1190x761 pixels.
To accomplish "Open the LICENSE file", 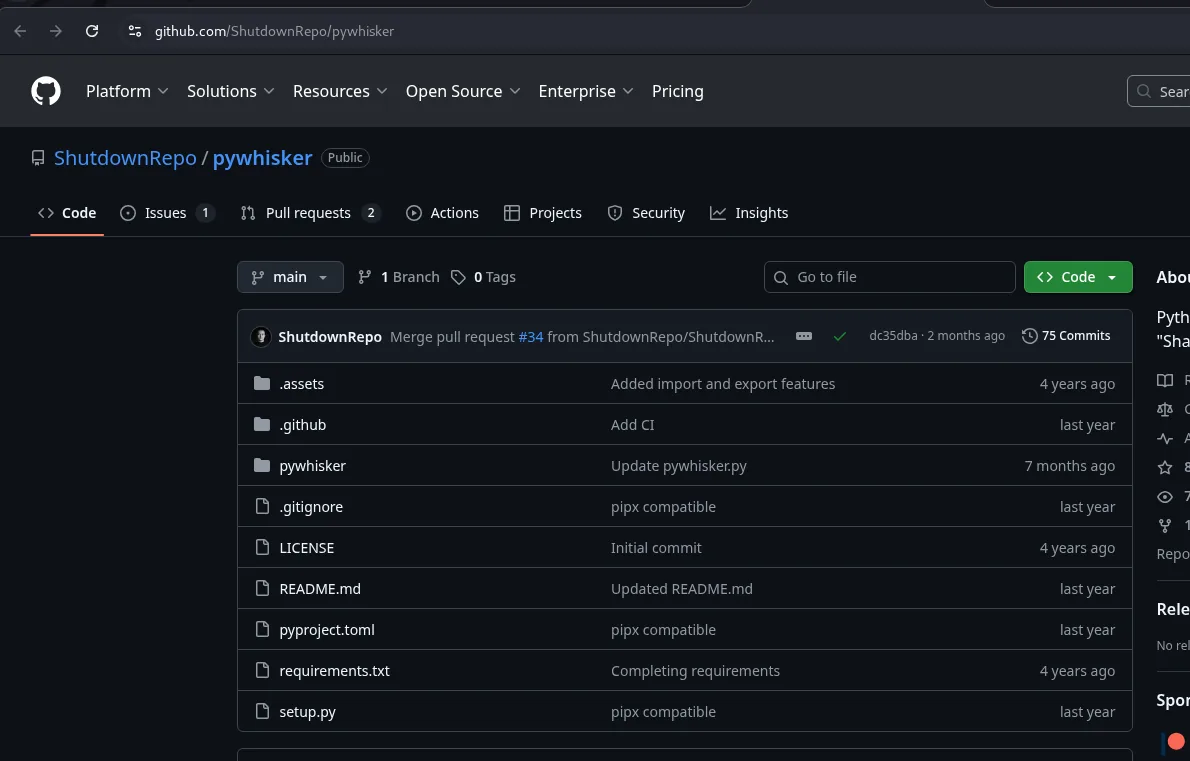I will click(307, 548).
